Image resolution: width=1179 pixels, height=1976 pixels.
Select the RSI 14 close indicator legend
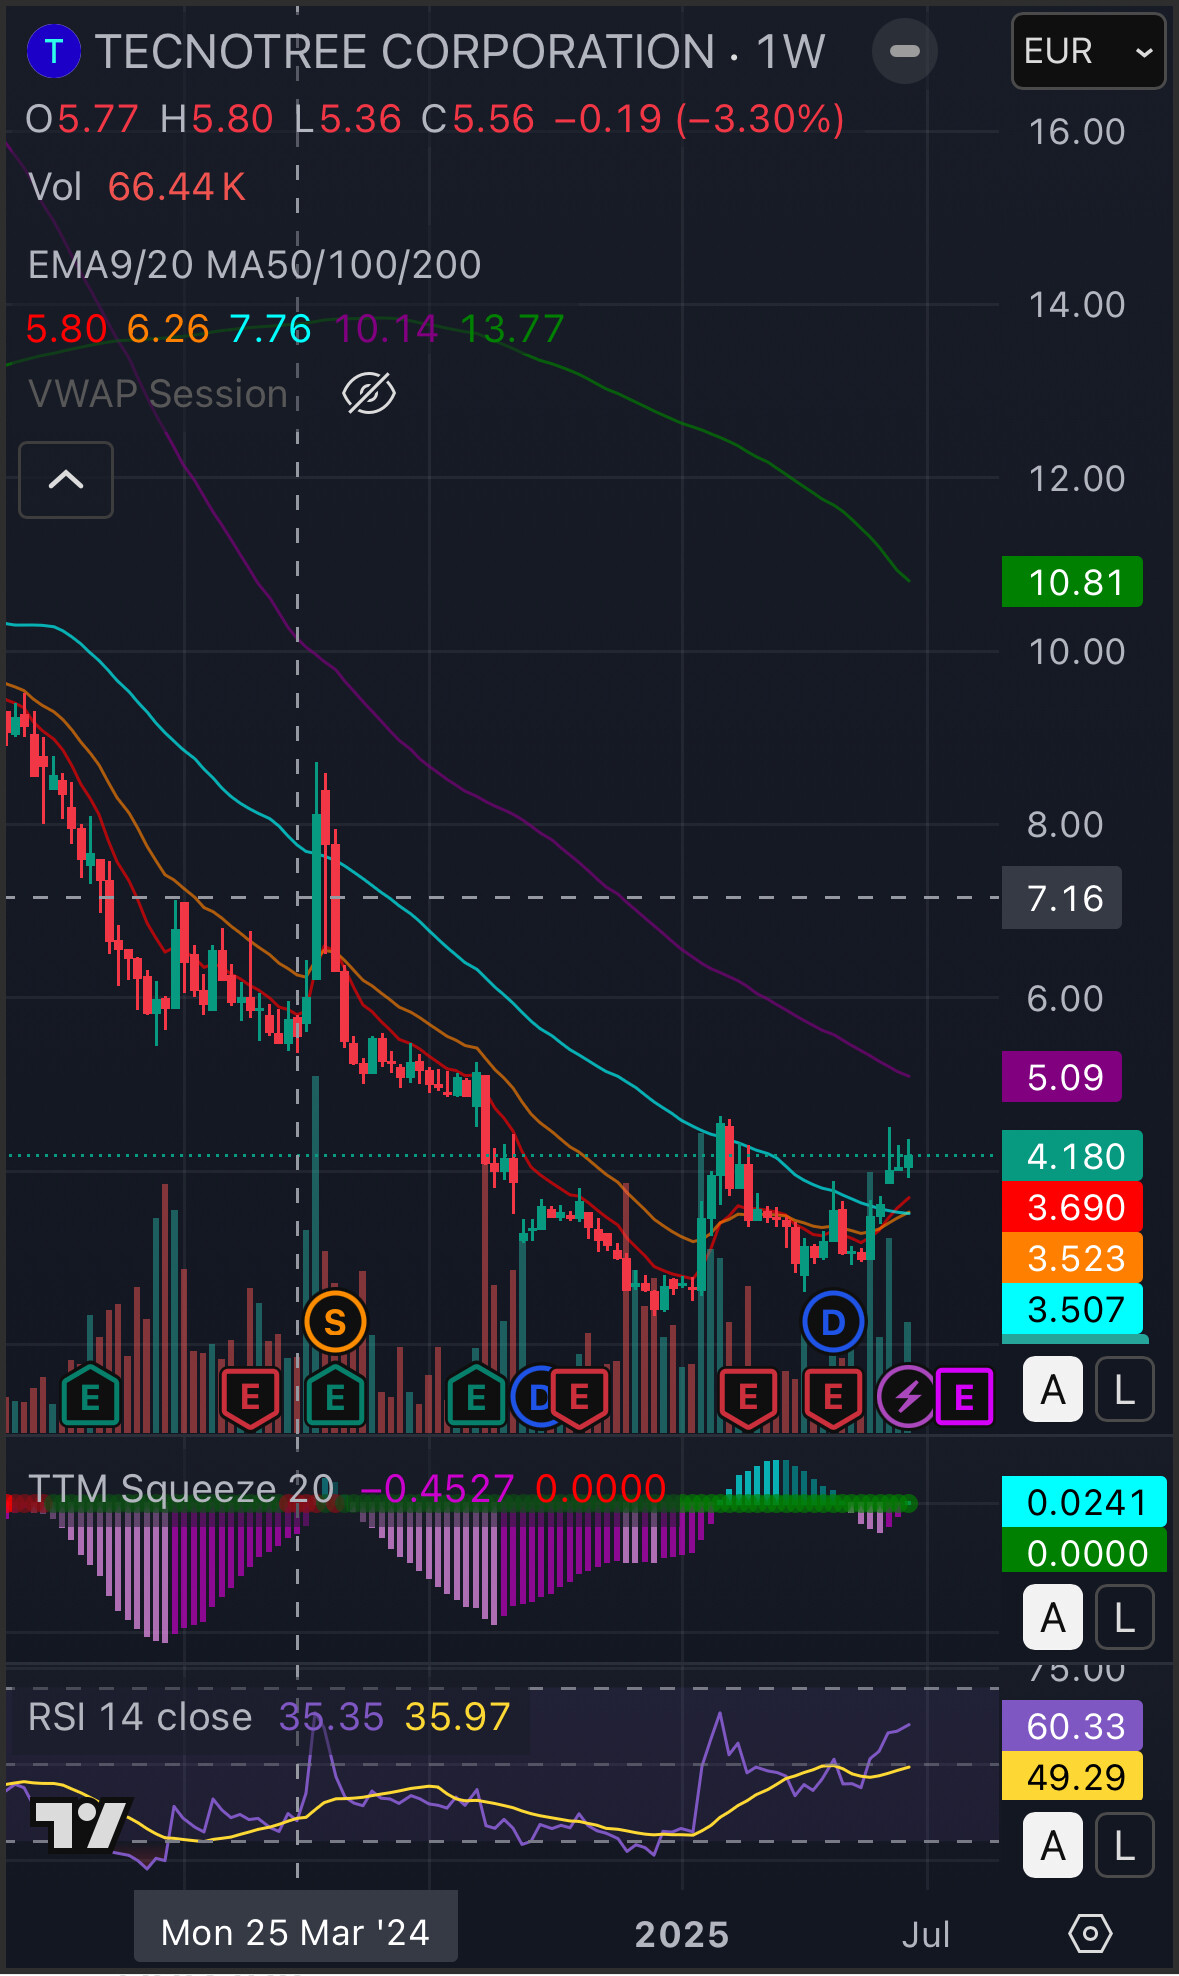tap(140, 1717)
